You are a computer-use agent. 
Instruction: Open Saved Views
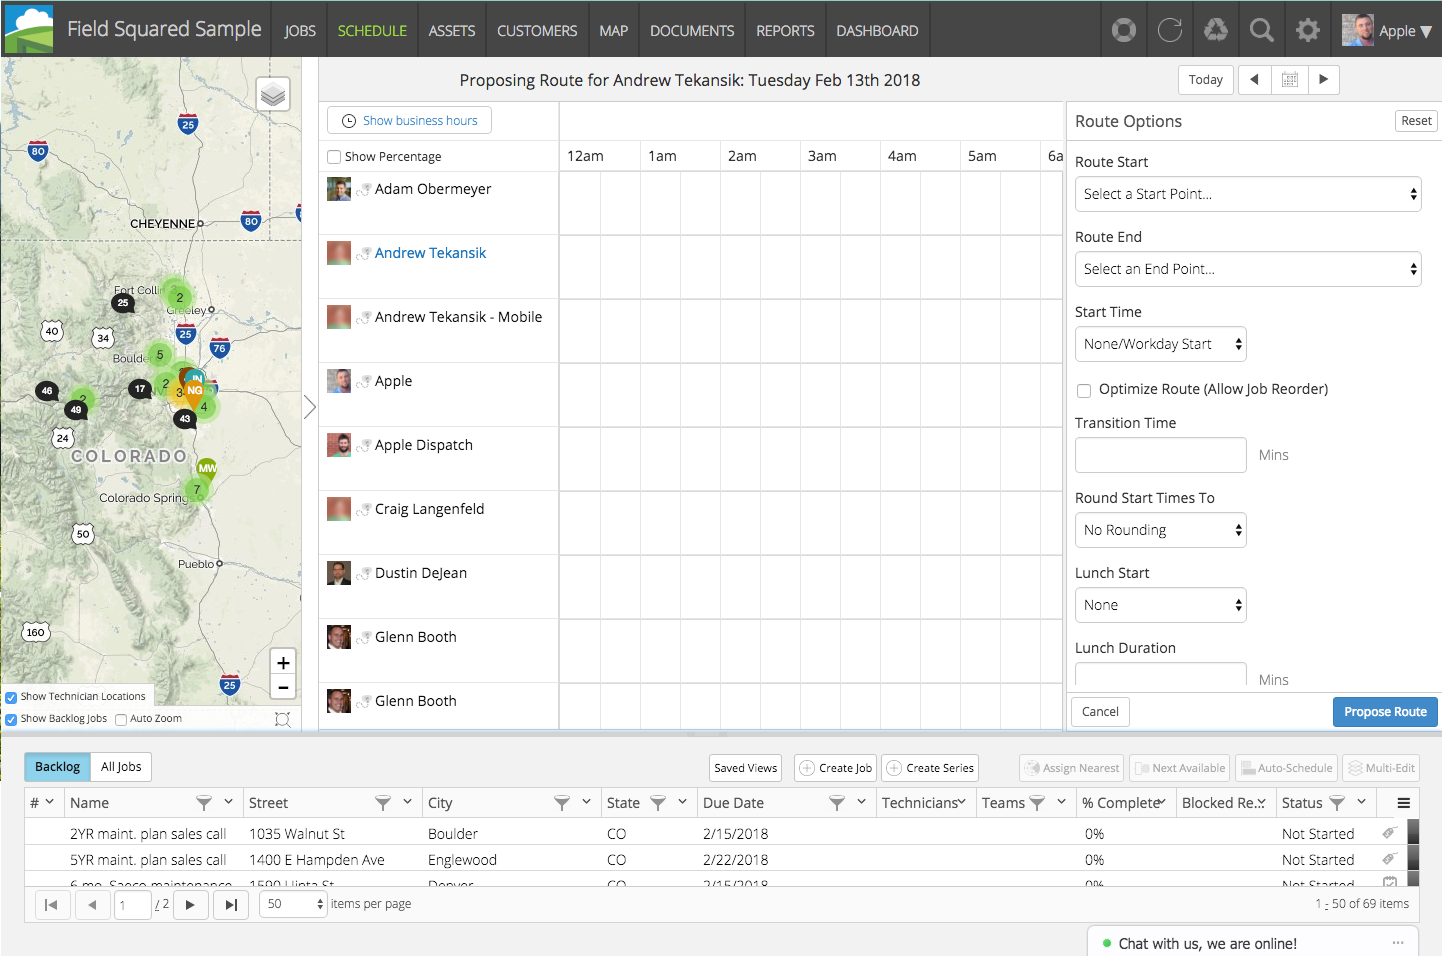tap(746, 768)
